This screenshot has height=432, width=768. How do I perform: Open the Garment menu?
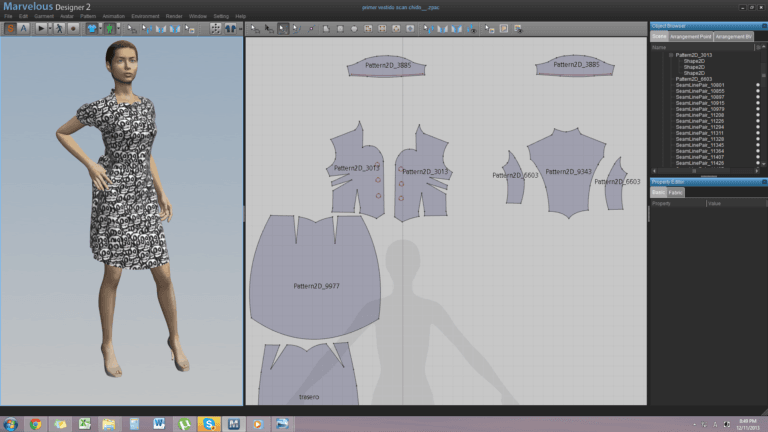point(44,17)
